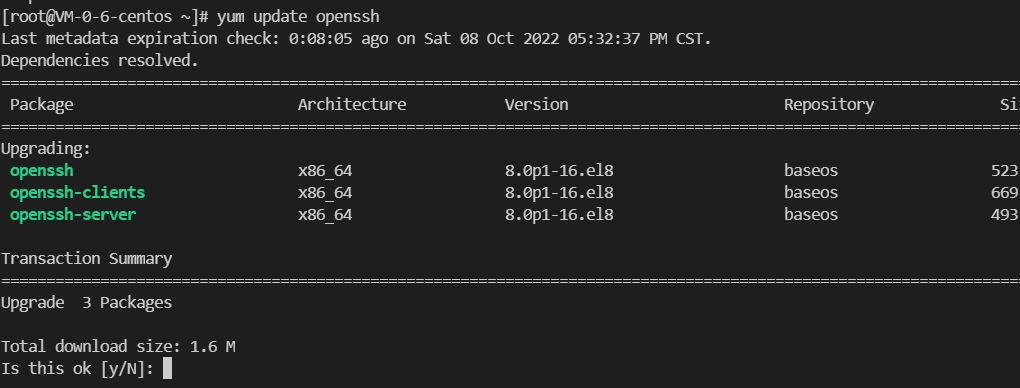Screen dimensions: 1020x388
Task: Click the terminal cursor after the y/N prompt
Action: (167, 368)
